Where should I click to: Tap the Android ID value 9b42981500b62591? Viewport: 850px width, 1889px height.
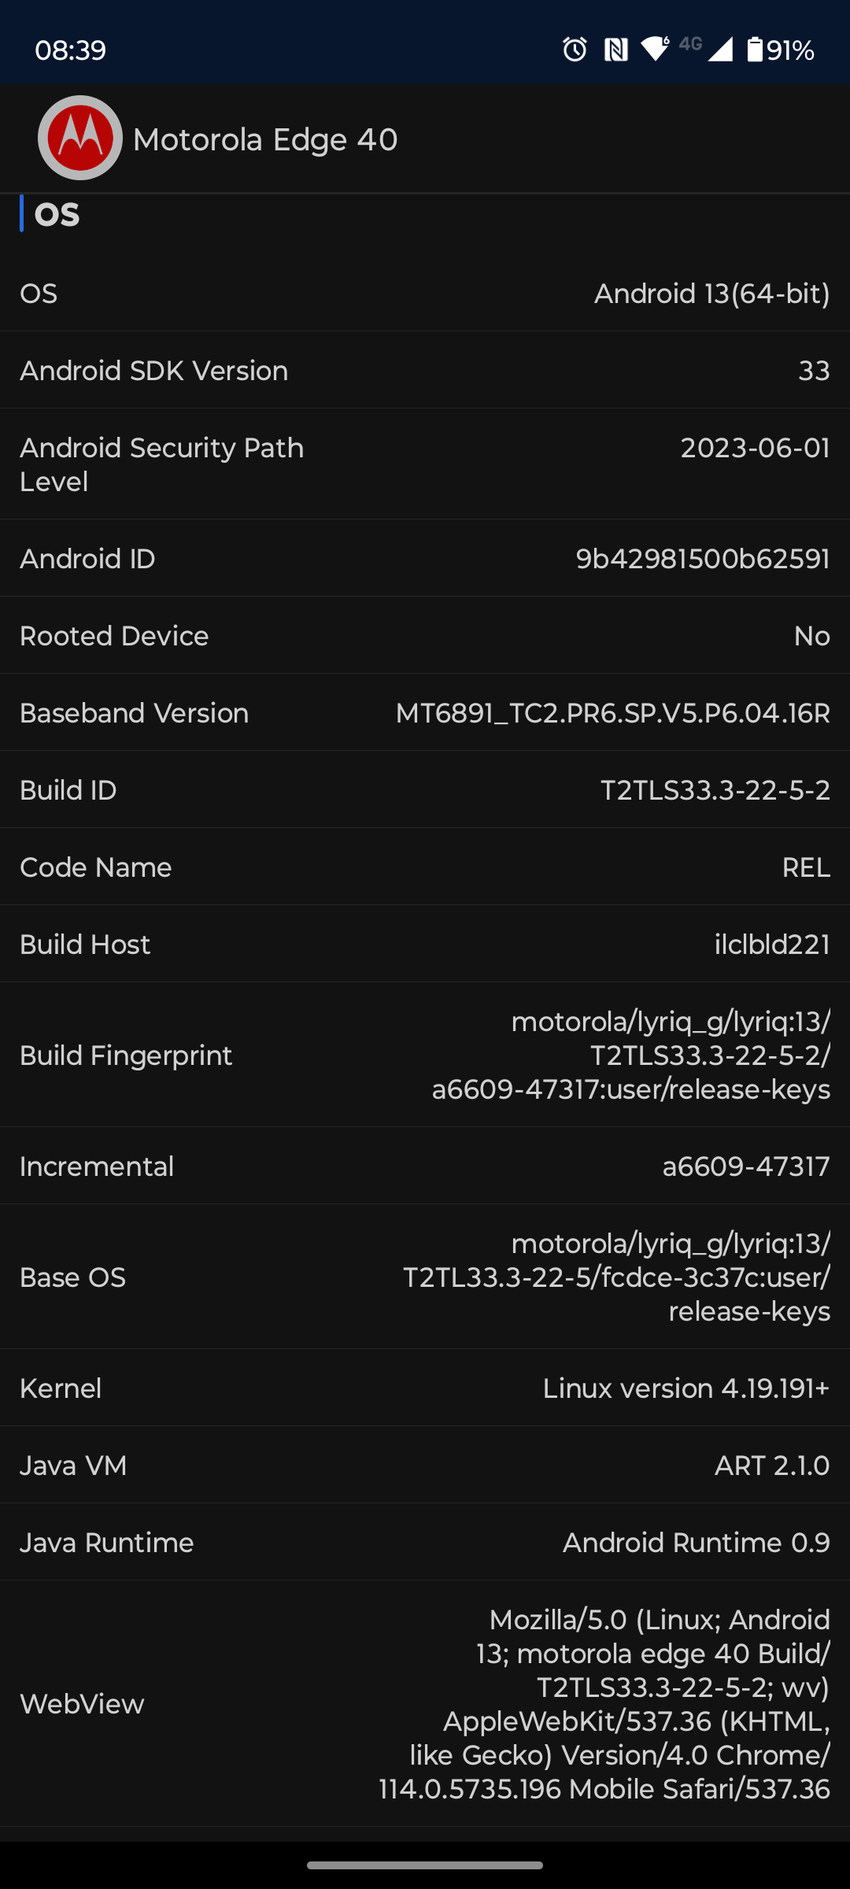tap(702, 558)
